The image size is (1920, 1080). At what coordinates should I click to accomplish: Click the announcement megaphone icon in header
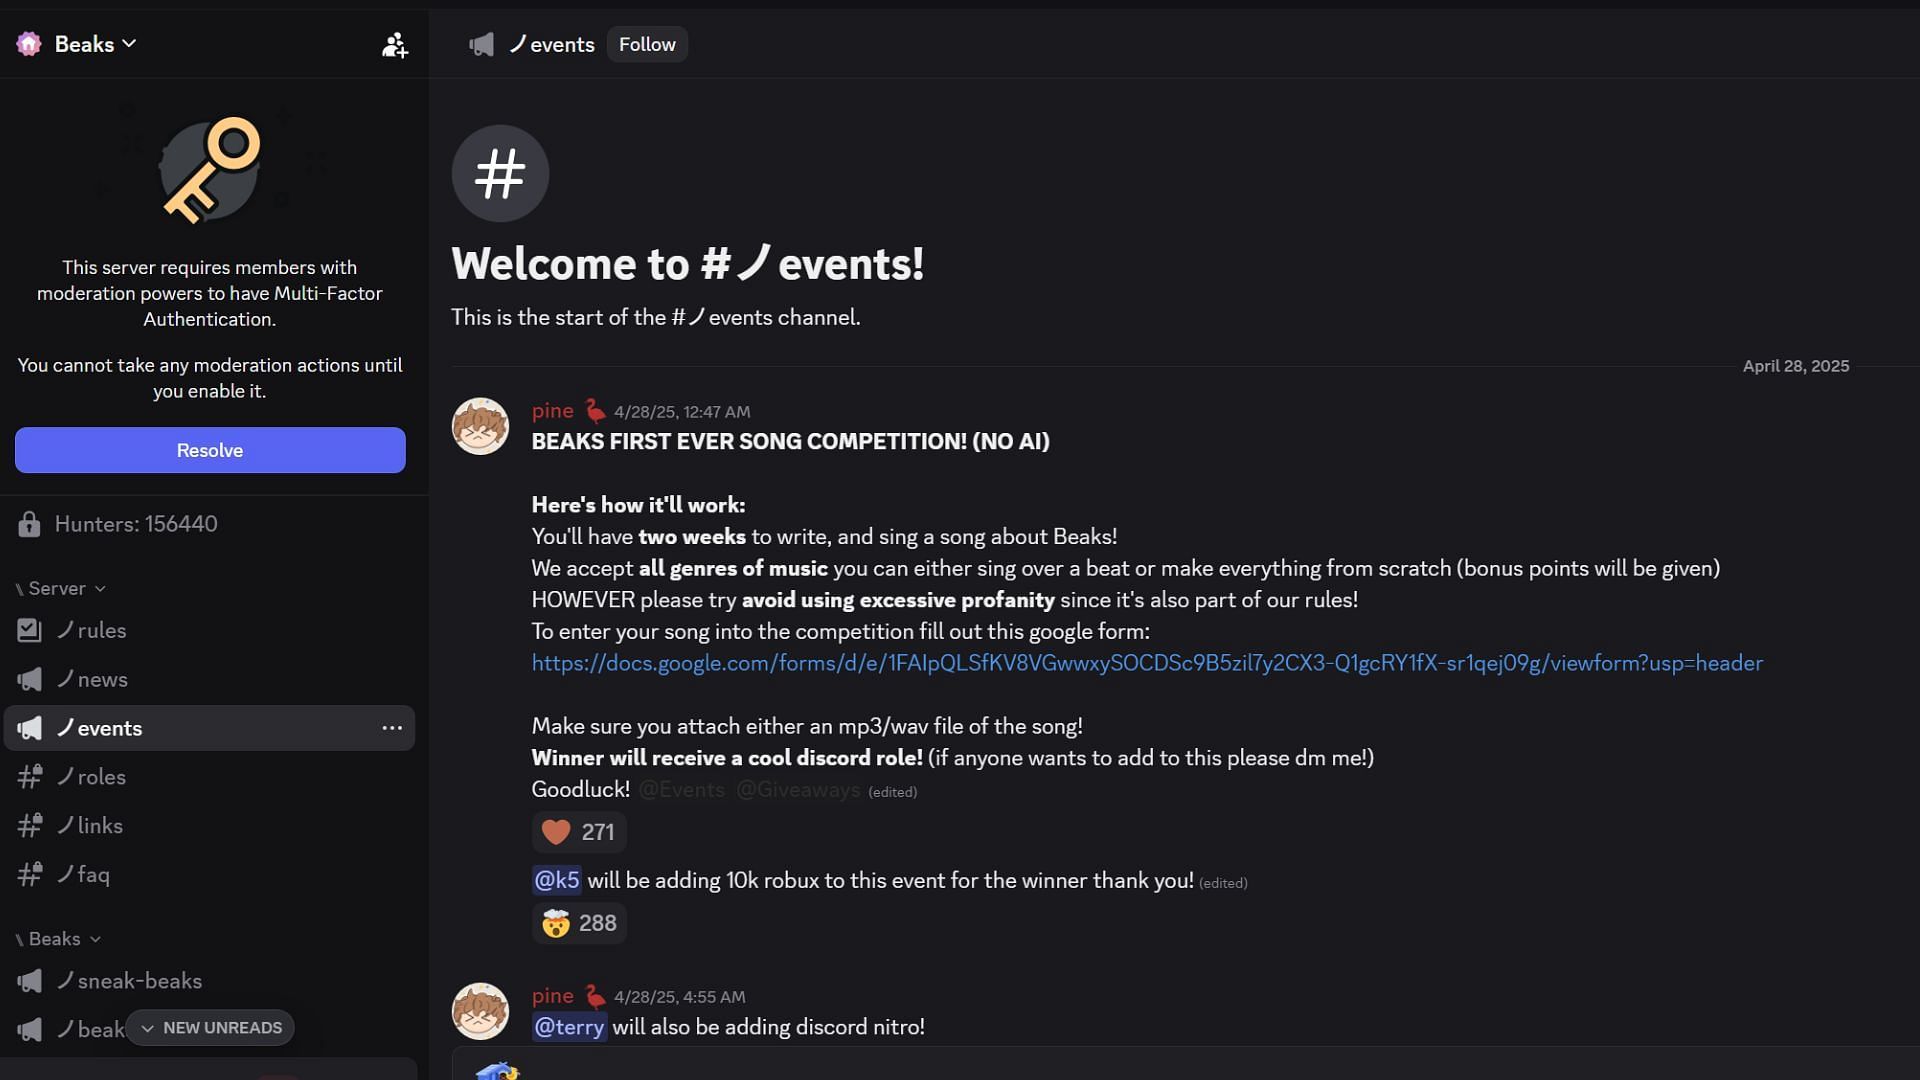tap(482, 45)
